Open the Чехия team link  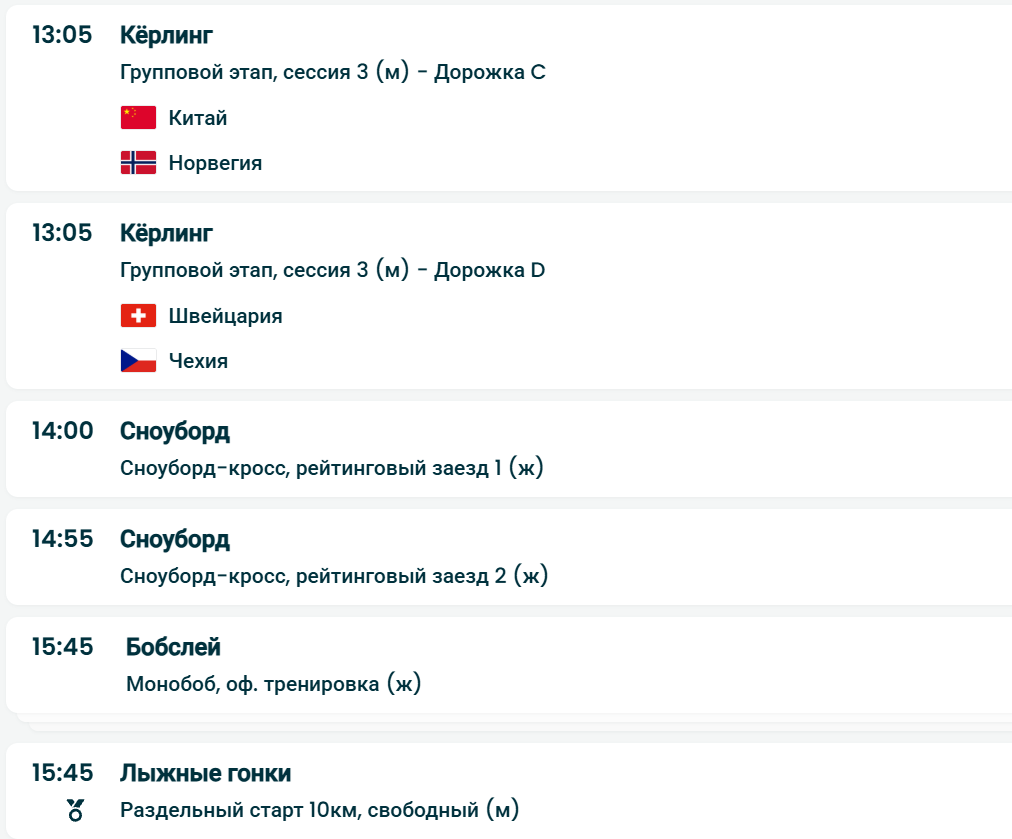pyautogui.click(x=198, y=361)
